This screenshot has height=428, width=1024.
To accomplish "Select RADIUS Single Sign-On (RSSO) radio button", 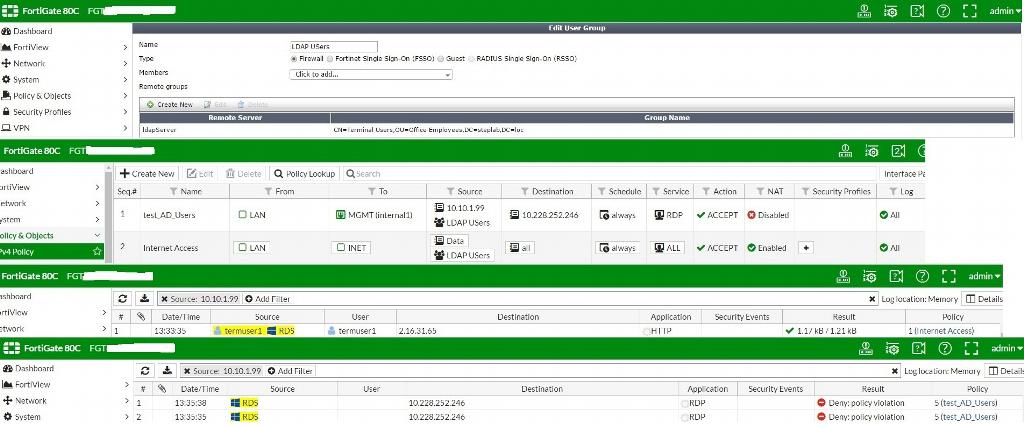I will click(x=471, y=59).
